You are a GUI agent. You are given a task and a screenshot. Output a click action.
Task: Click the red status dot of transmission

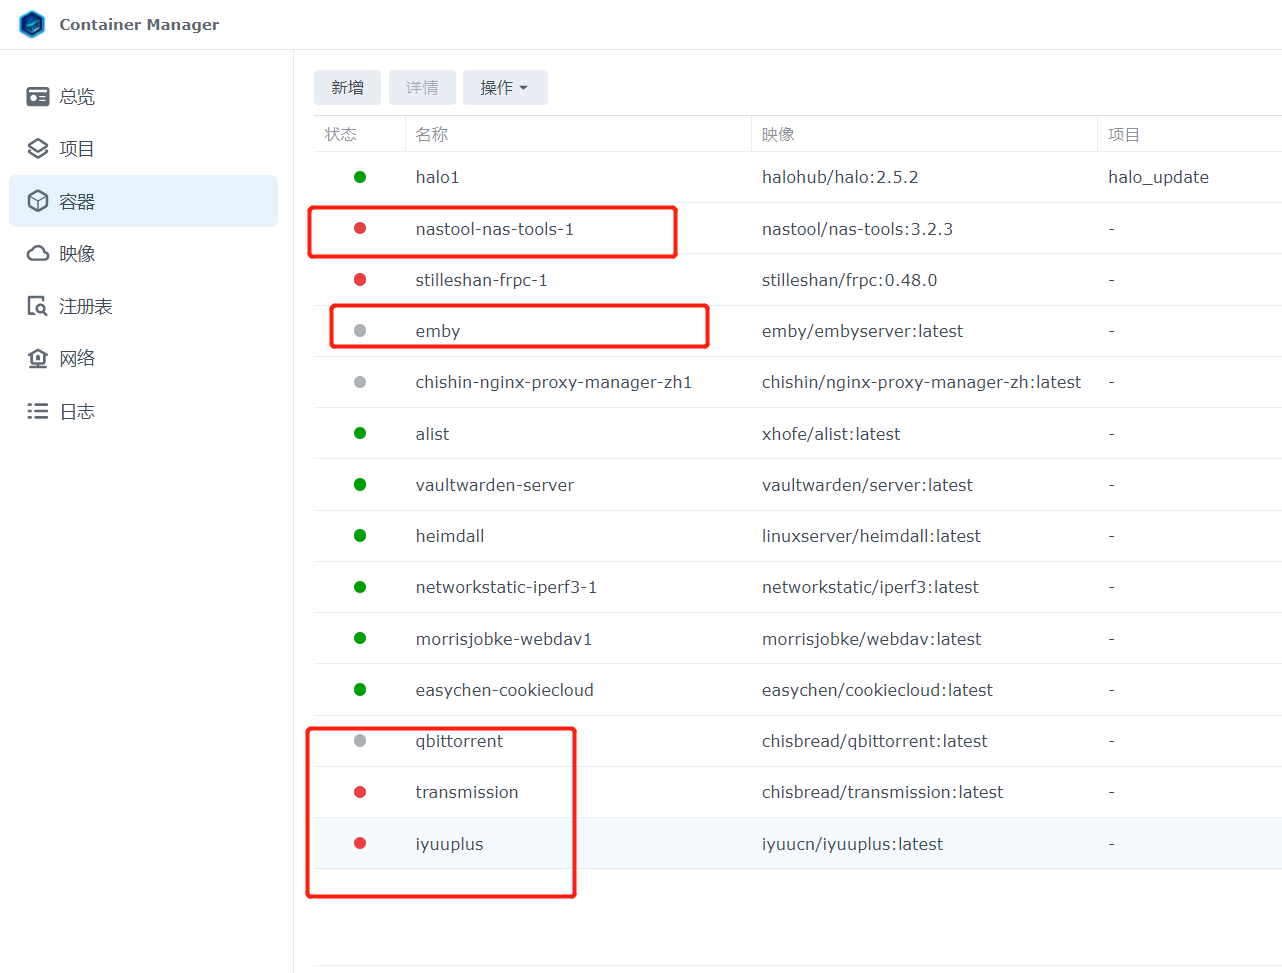click(360, 792)
